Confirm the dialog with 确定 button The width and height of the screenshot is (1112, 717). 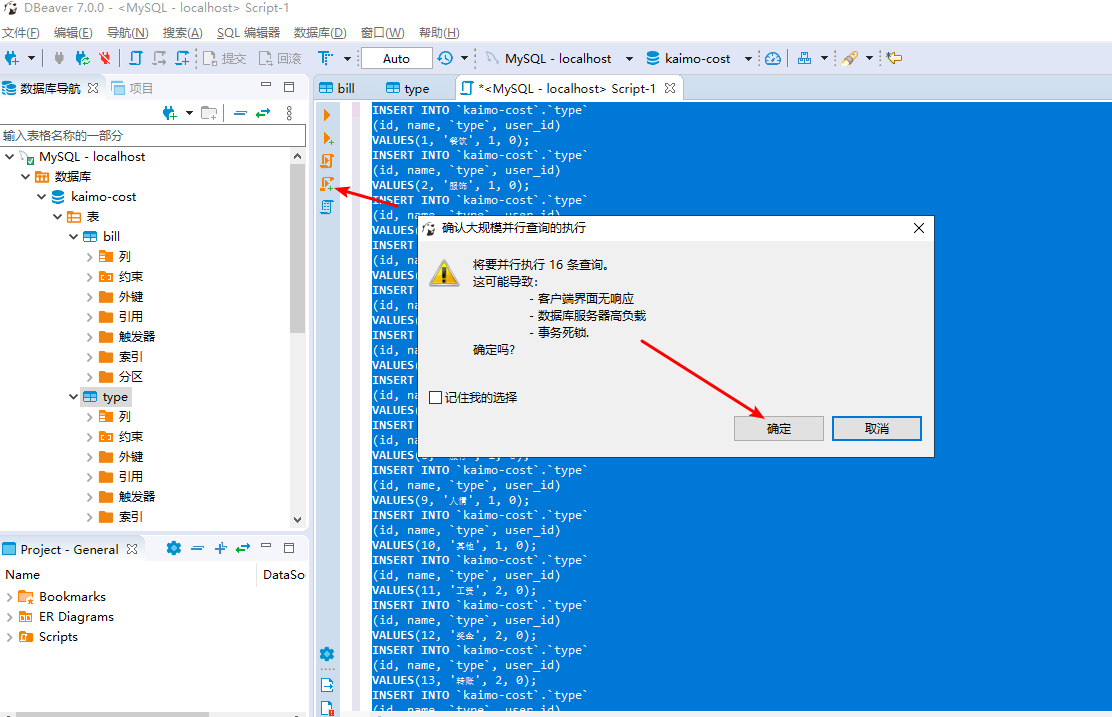tap(779, 428)
